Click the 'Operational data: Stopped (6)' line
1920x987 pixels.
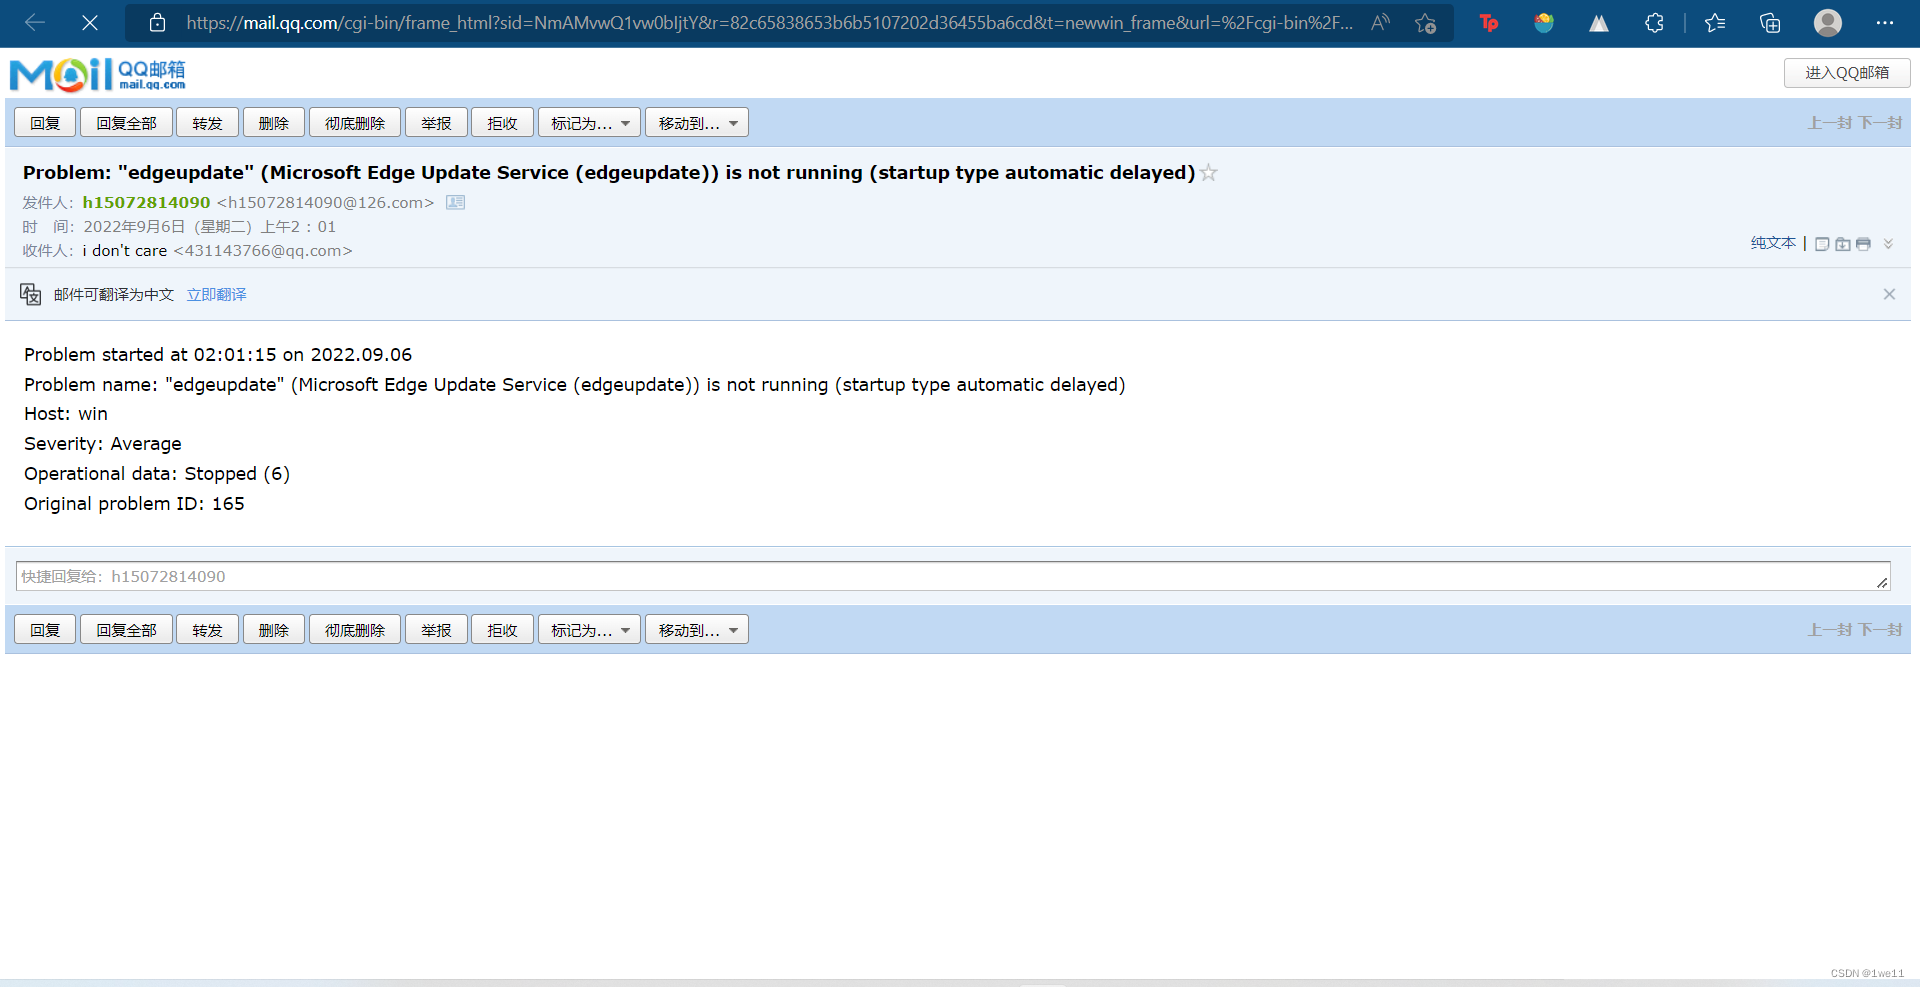[x=157, y=474]
